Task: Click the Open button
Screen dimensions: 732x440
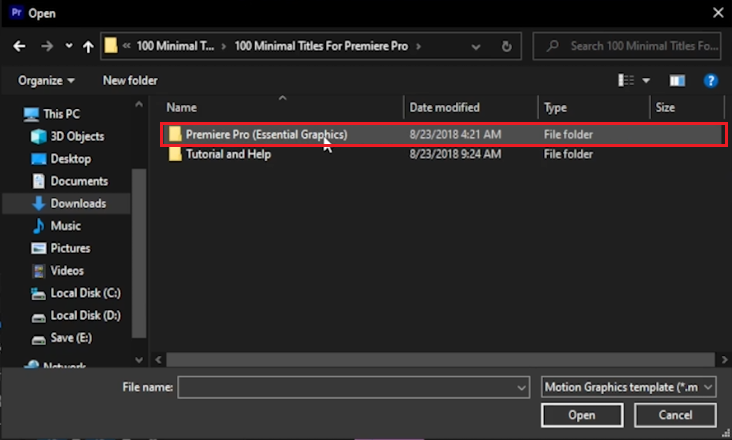Action: click(582, 415)
